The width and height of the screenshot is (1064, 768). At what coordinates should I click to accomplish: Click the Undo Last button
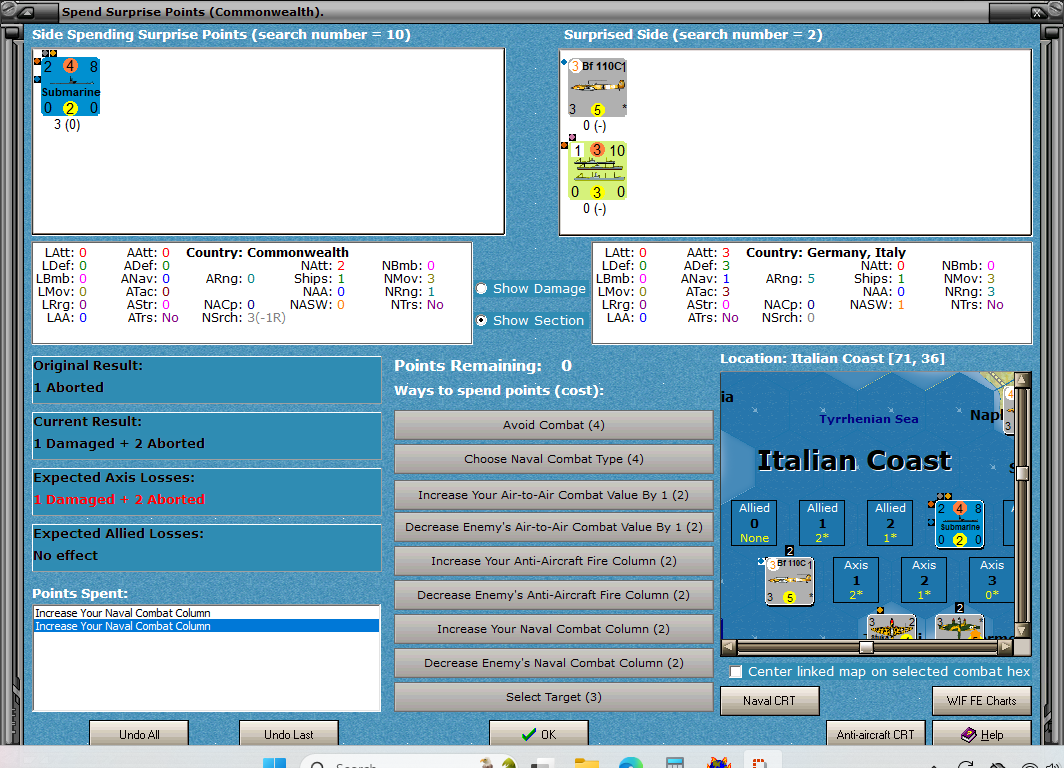point(288,733)
